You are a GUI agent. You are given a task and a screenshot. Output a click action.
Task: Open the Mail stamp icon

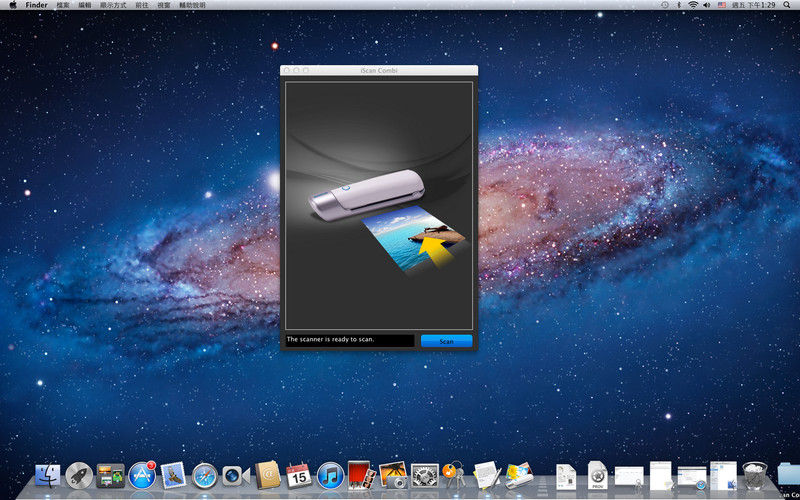tap(173, 476)
